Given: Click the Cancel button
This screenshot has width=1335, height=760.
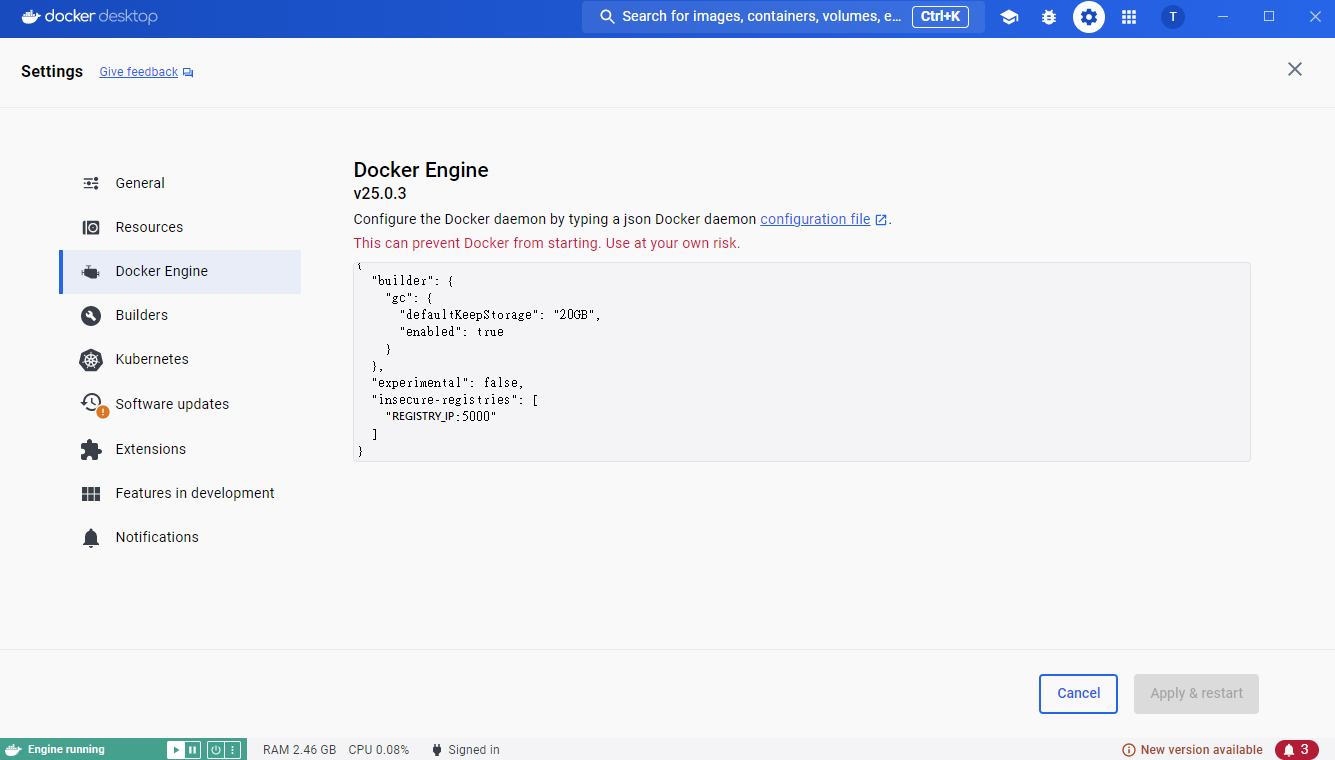Looking at the screenshot, I should click(x=1078, y=693).
